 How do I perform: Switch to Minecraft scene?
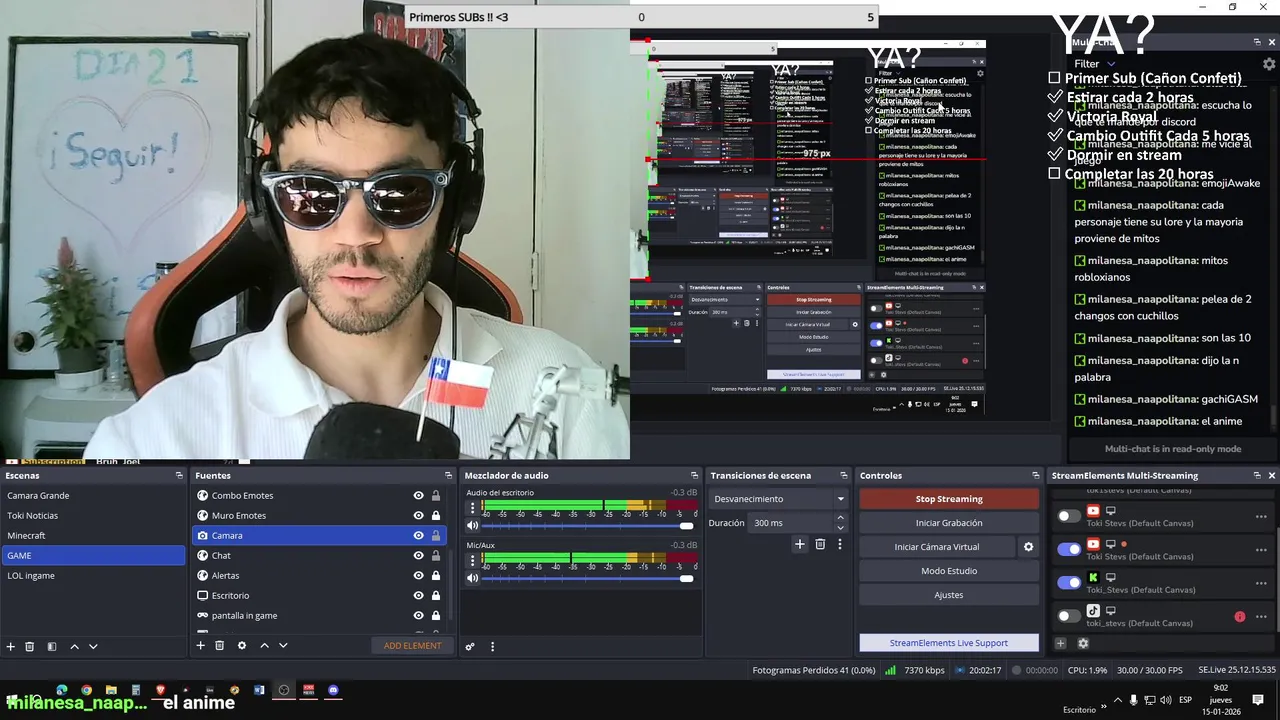point(92,535)
